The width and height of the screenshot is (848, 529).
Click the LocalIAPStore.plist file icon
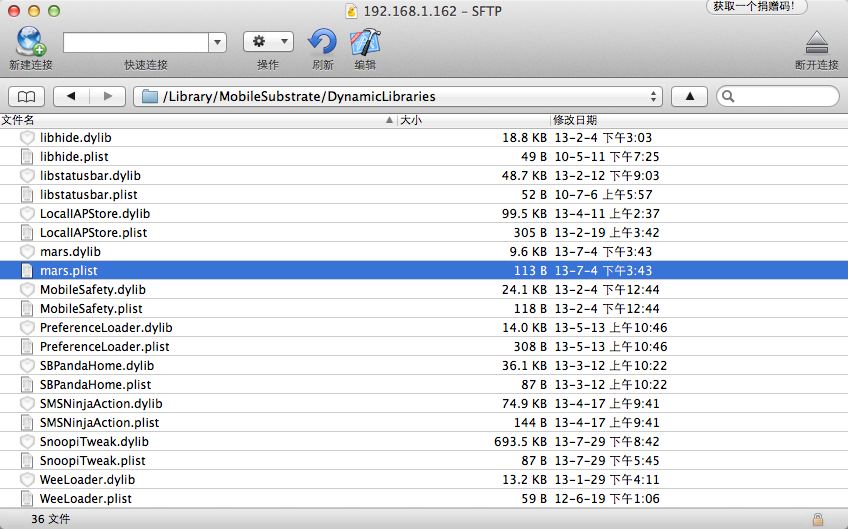point(26,233)
